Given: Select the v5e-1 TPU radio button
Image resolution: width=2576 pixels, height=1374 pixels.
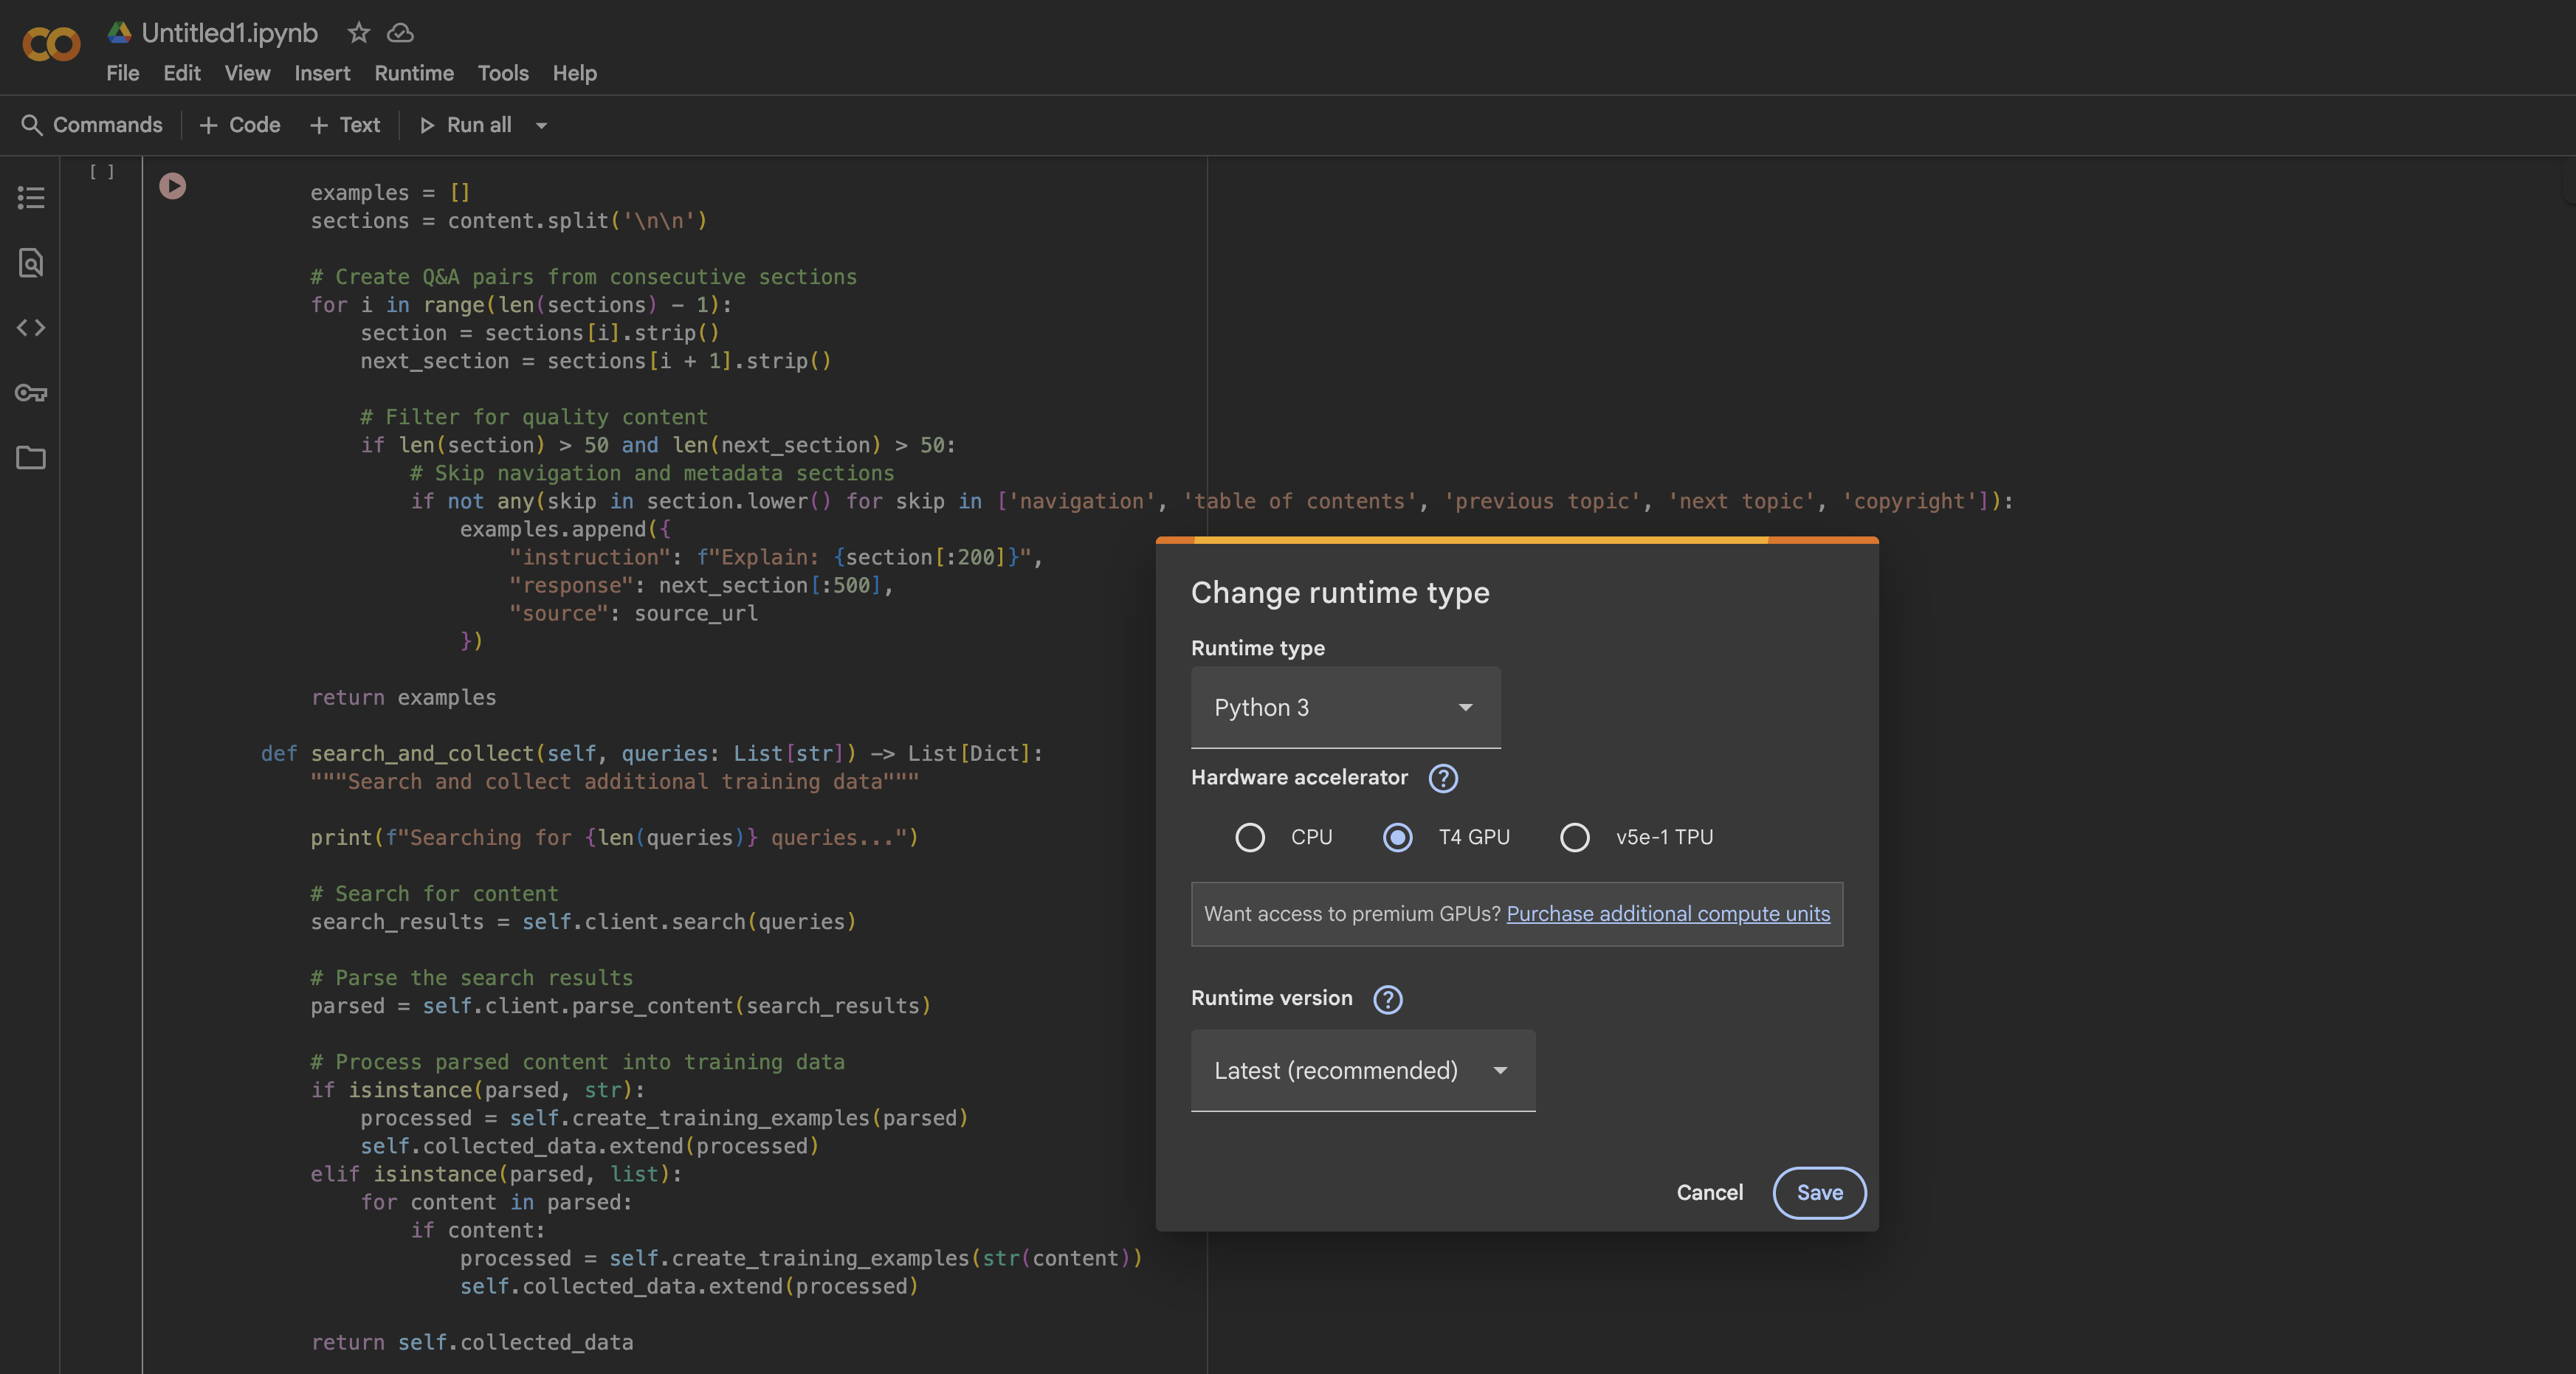Looking at the screenshot, I should point(1574,837).
